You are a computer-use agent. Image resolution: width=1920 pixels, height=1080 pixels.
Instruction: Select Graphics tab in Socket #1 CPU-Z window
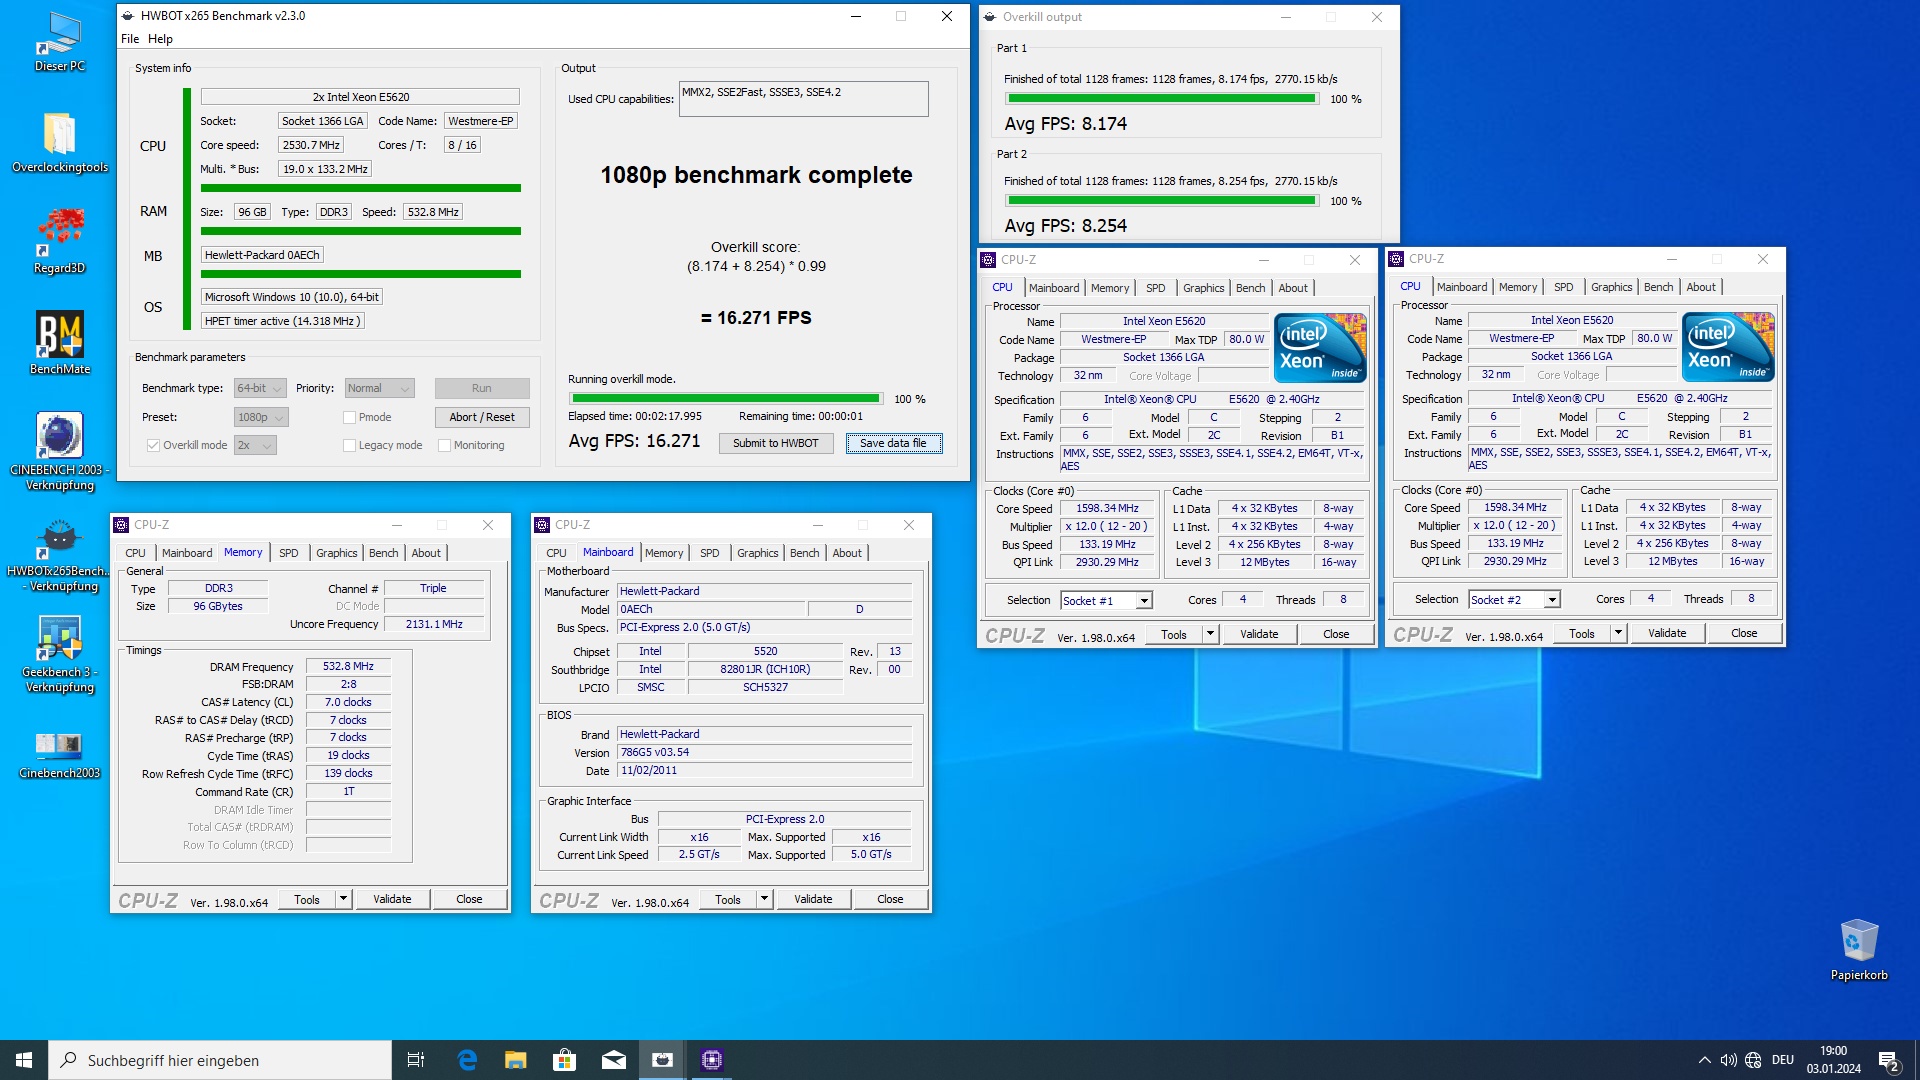1203,288
